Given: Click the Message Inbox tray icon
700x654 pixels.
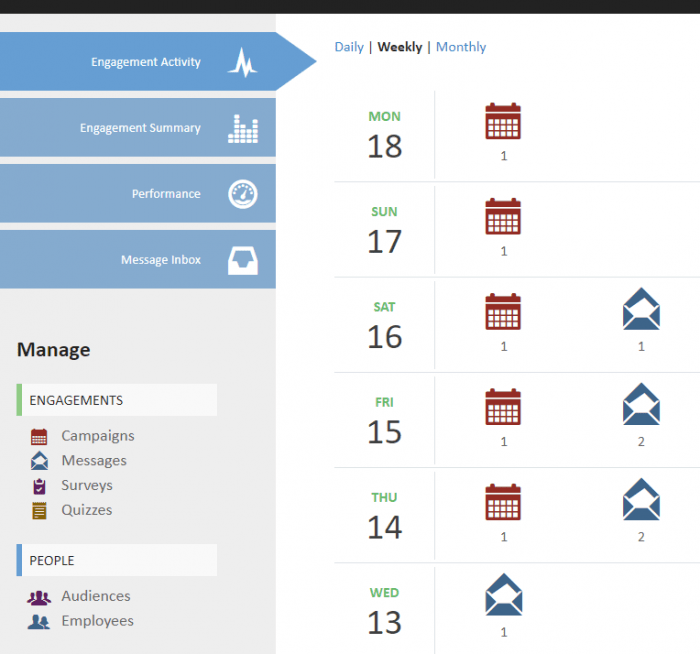Looking at the screenshot, I should 243,260.
